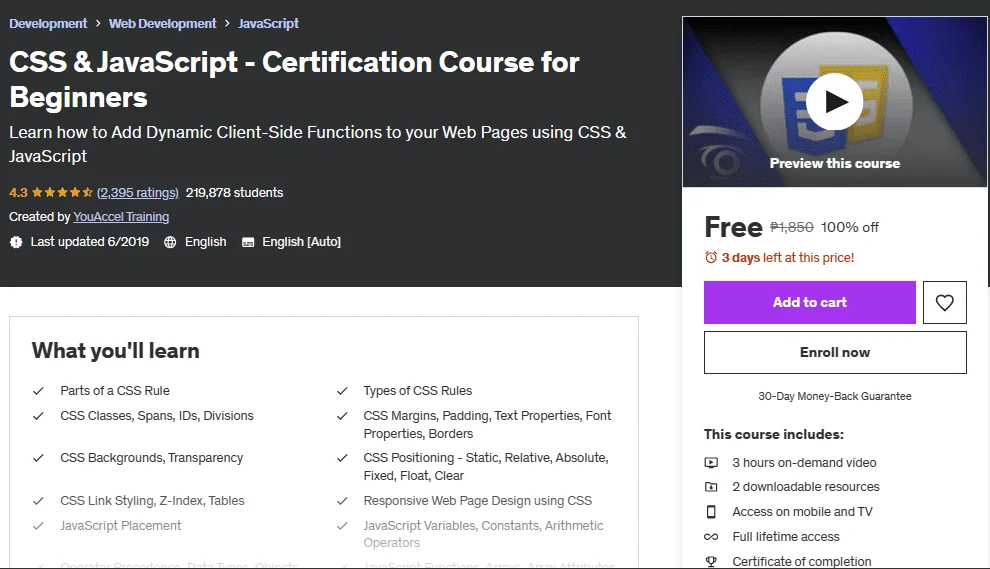
Task: Visit YouAccel Training instructor page
Action: tap(121, 217)
